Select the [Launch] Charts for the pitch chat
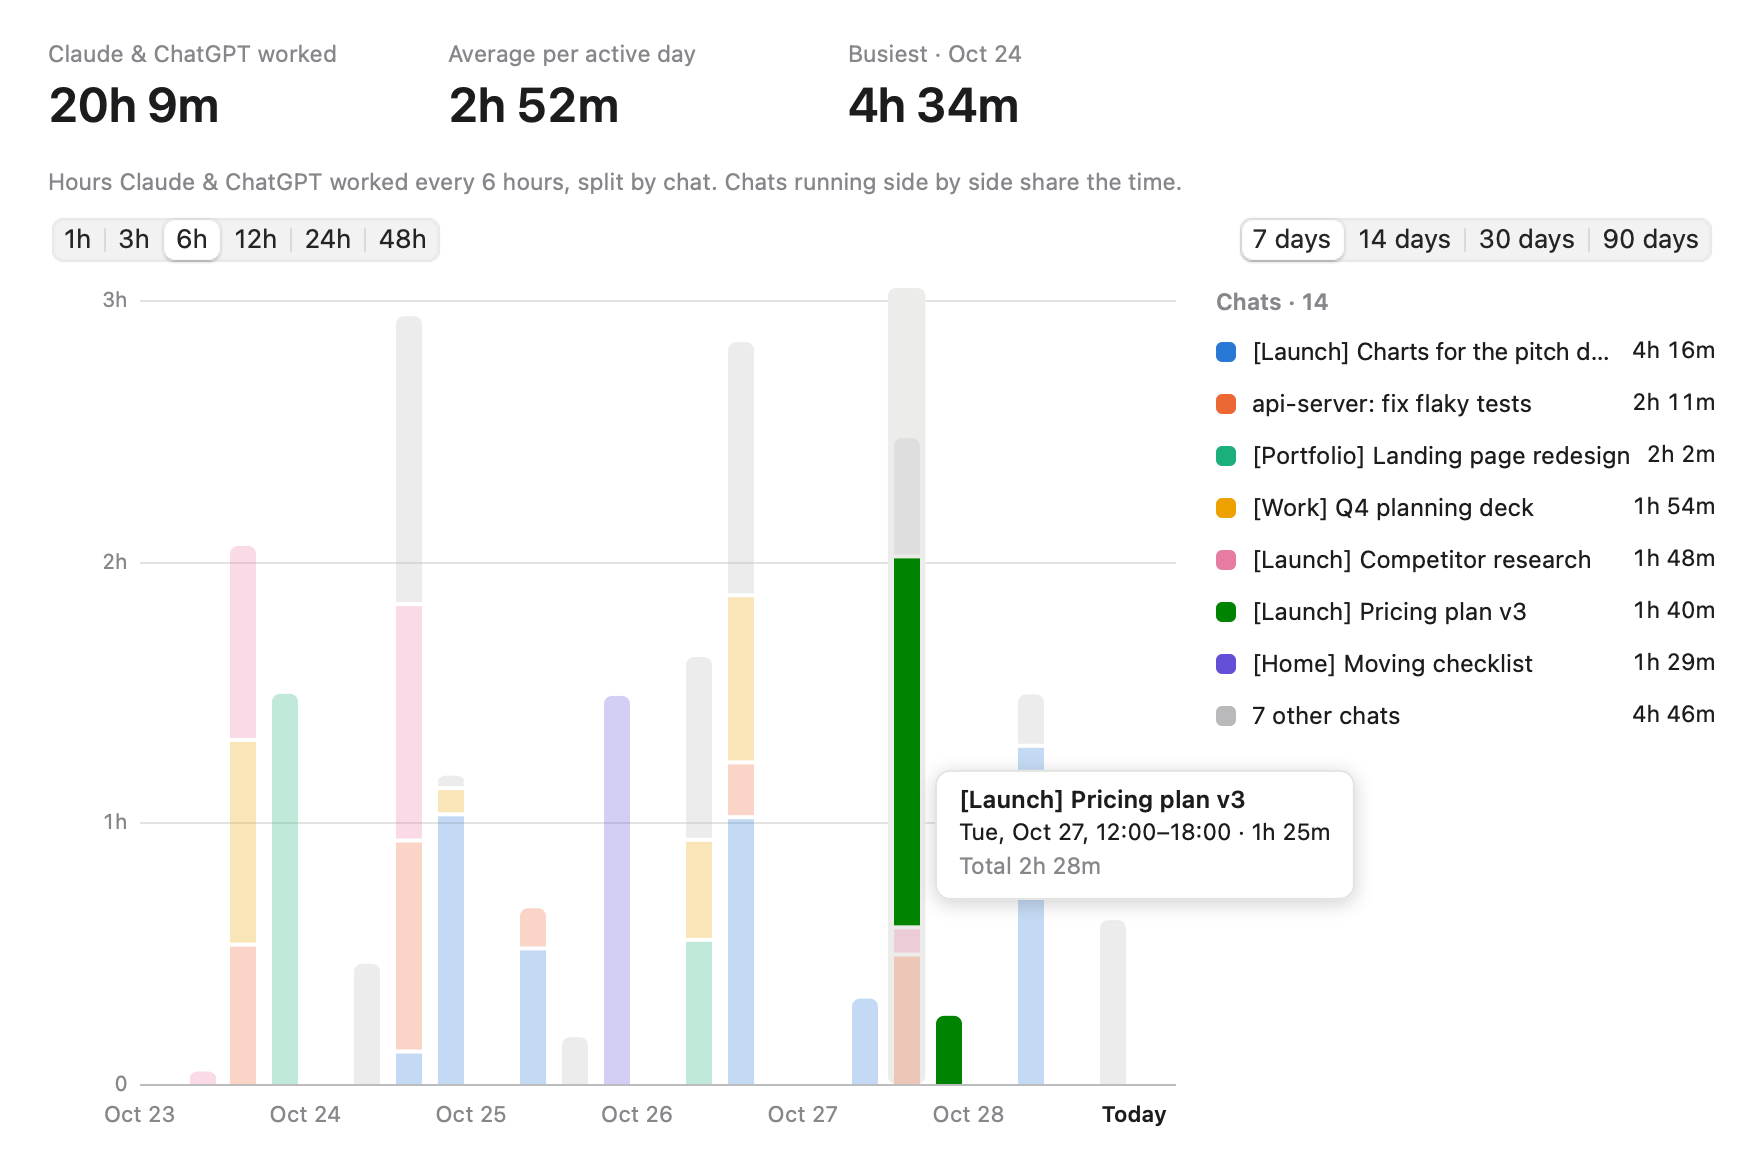This screenshot has width=1764, height=1176. [1465, 352]
